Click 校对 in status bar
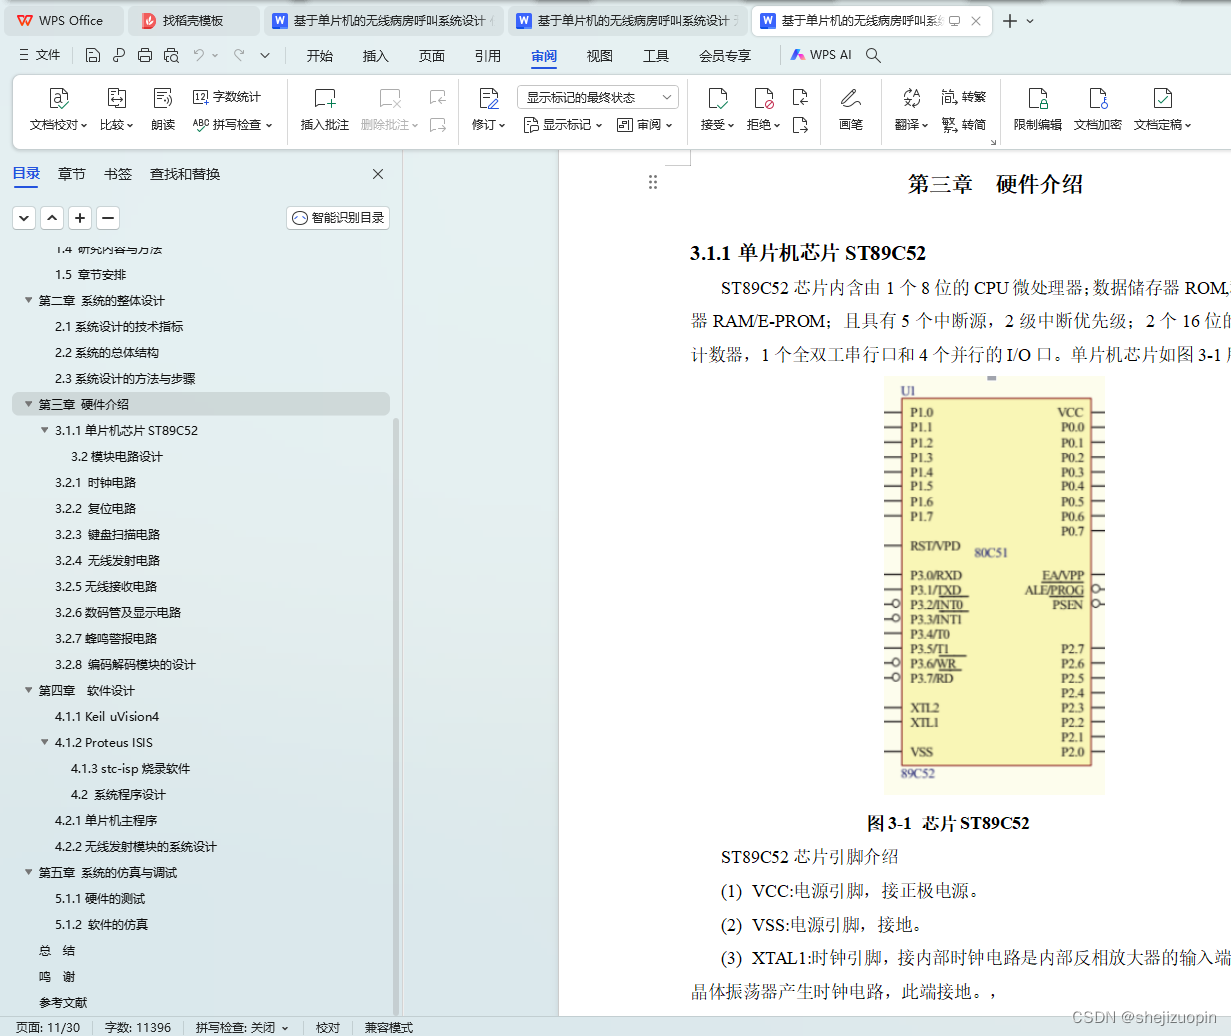 (328, 1027)
